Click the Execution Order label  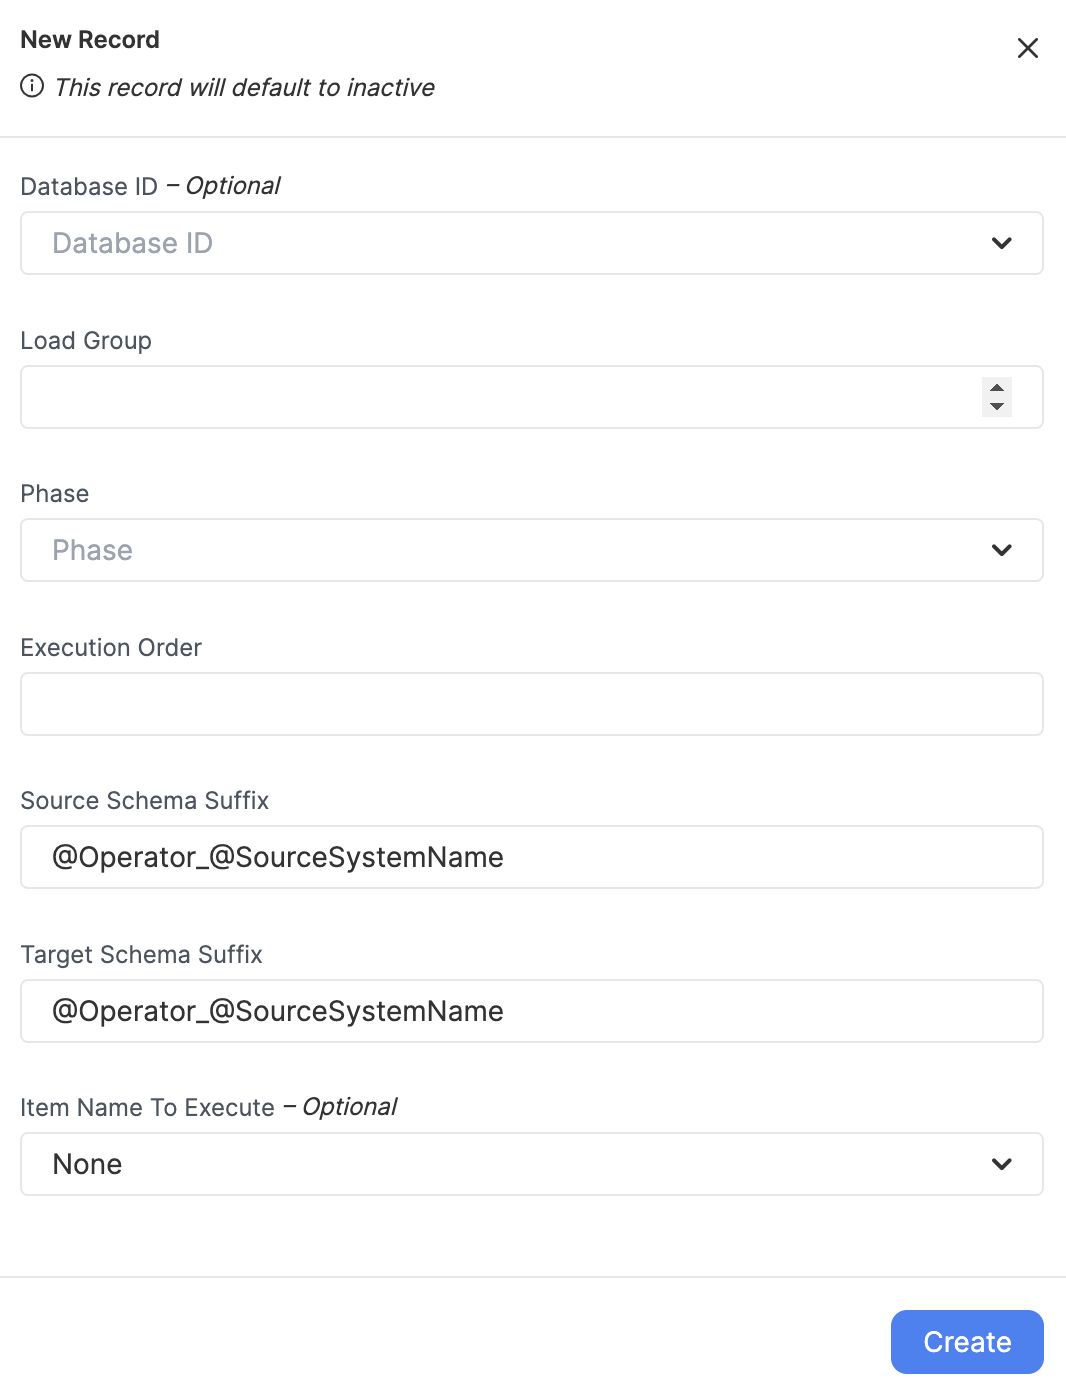[111, 648]
